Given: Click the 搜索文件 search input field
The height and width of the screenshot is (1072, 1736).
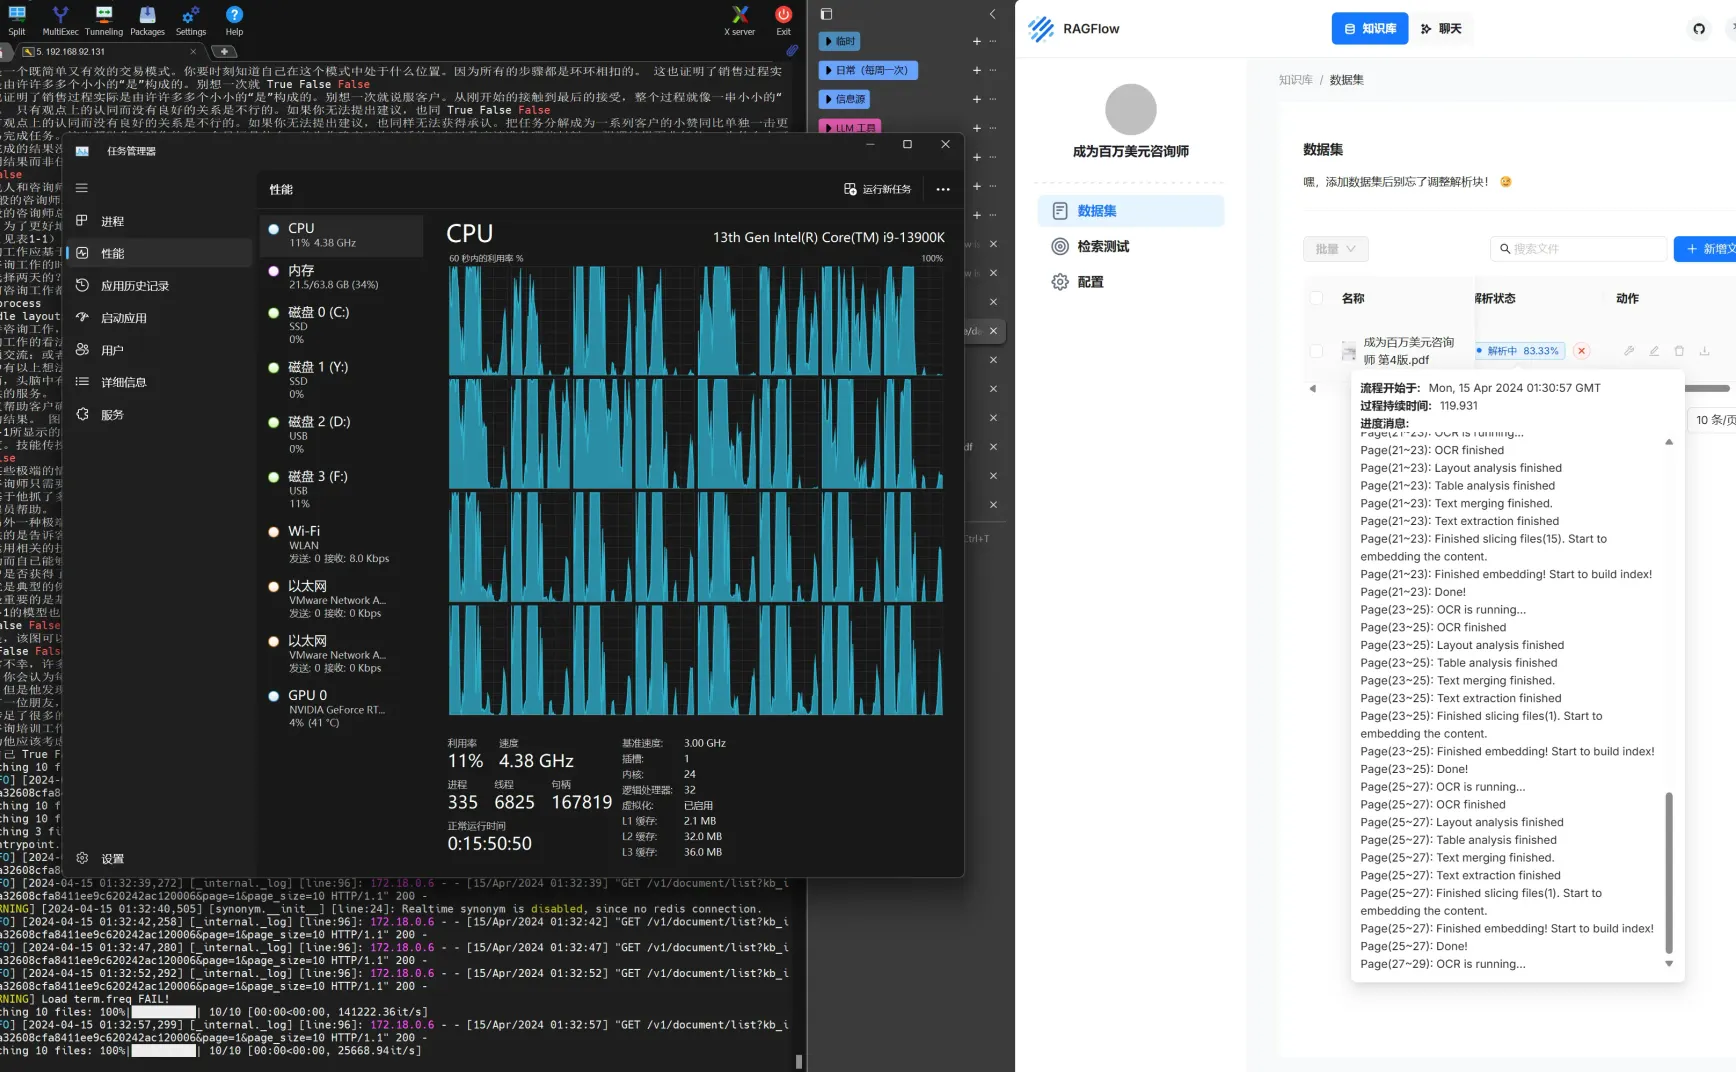Looking at the screenshot, I should point(1579,249).
